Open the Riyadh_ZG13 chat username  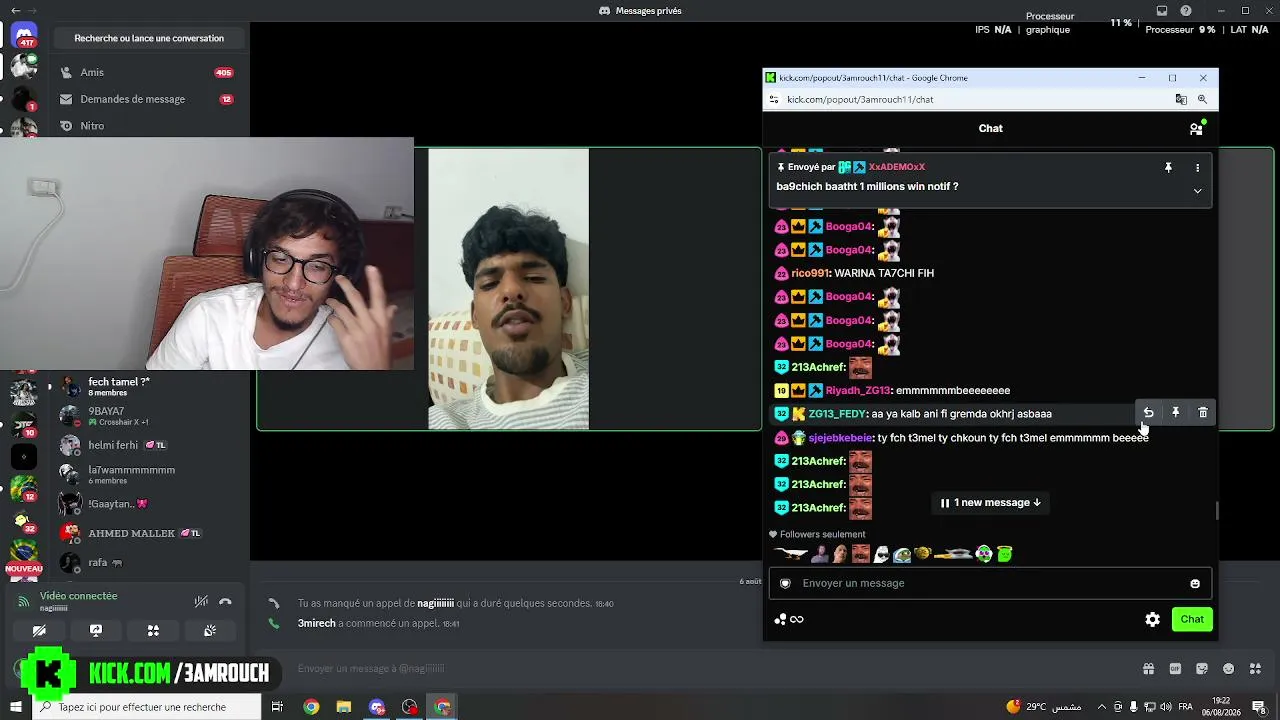(x=857, y=391)
